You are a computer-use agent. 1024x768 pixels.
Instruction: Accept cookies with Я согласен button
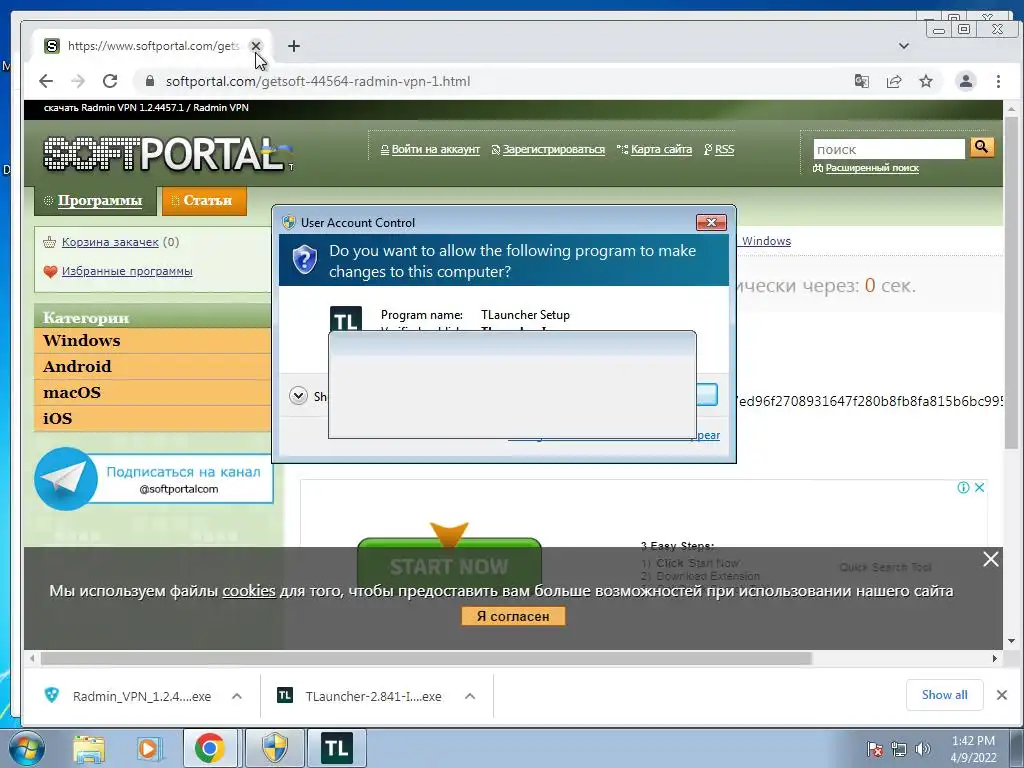[513, 616]
